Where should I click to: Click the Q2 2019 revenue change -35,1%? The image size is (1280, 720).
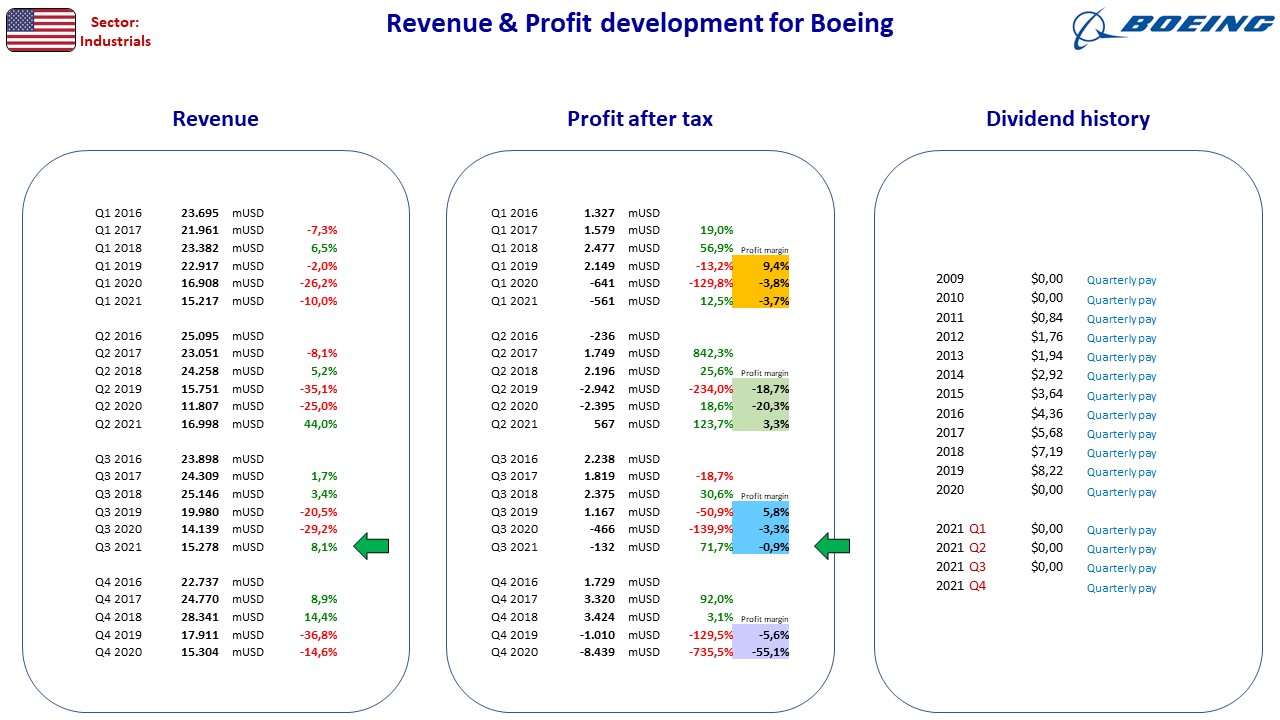point(319,389)
